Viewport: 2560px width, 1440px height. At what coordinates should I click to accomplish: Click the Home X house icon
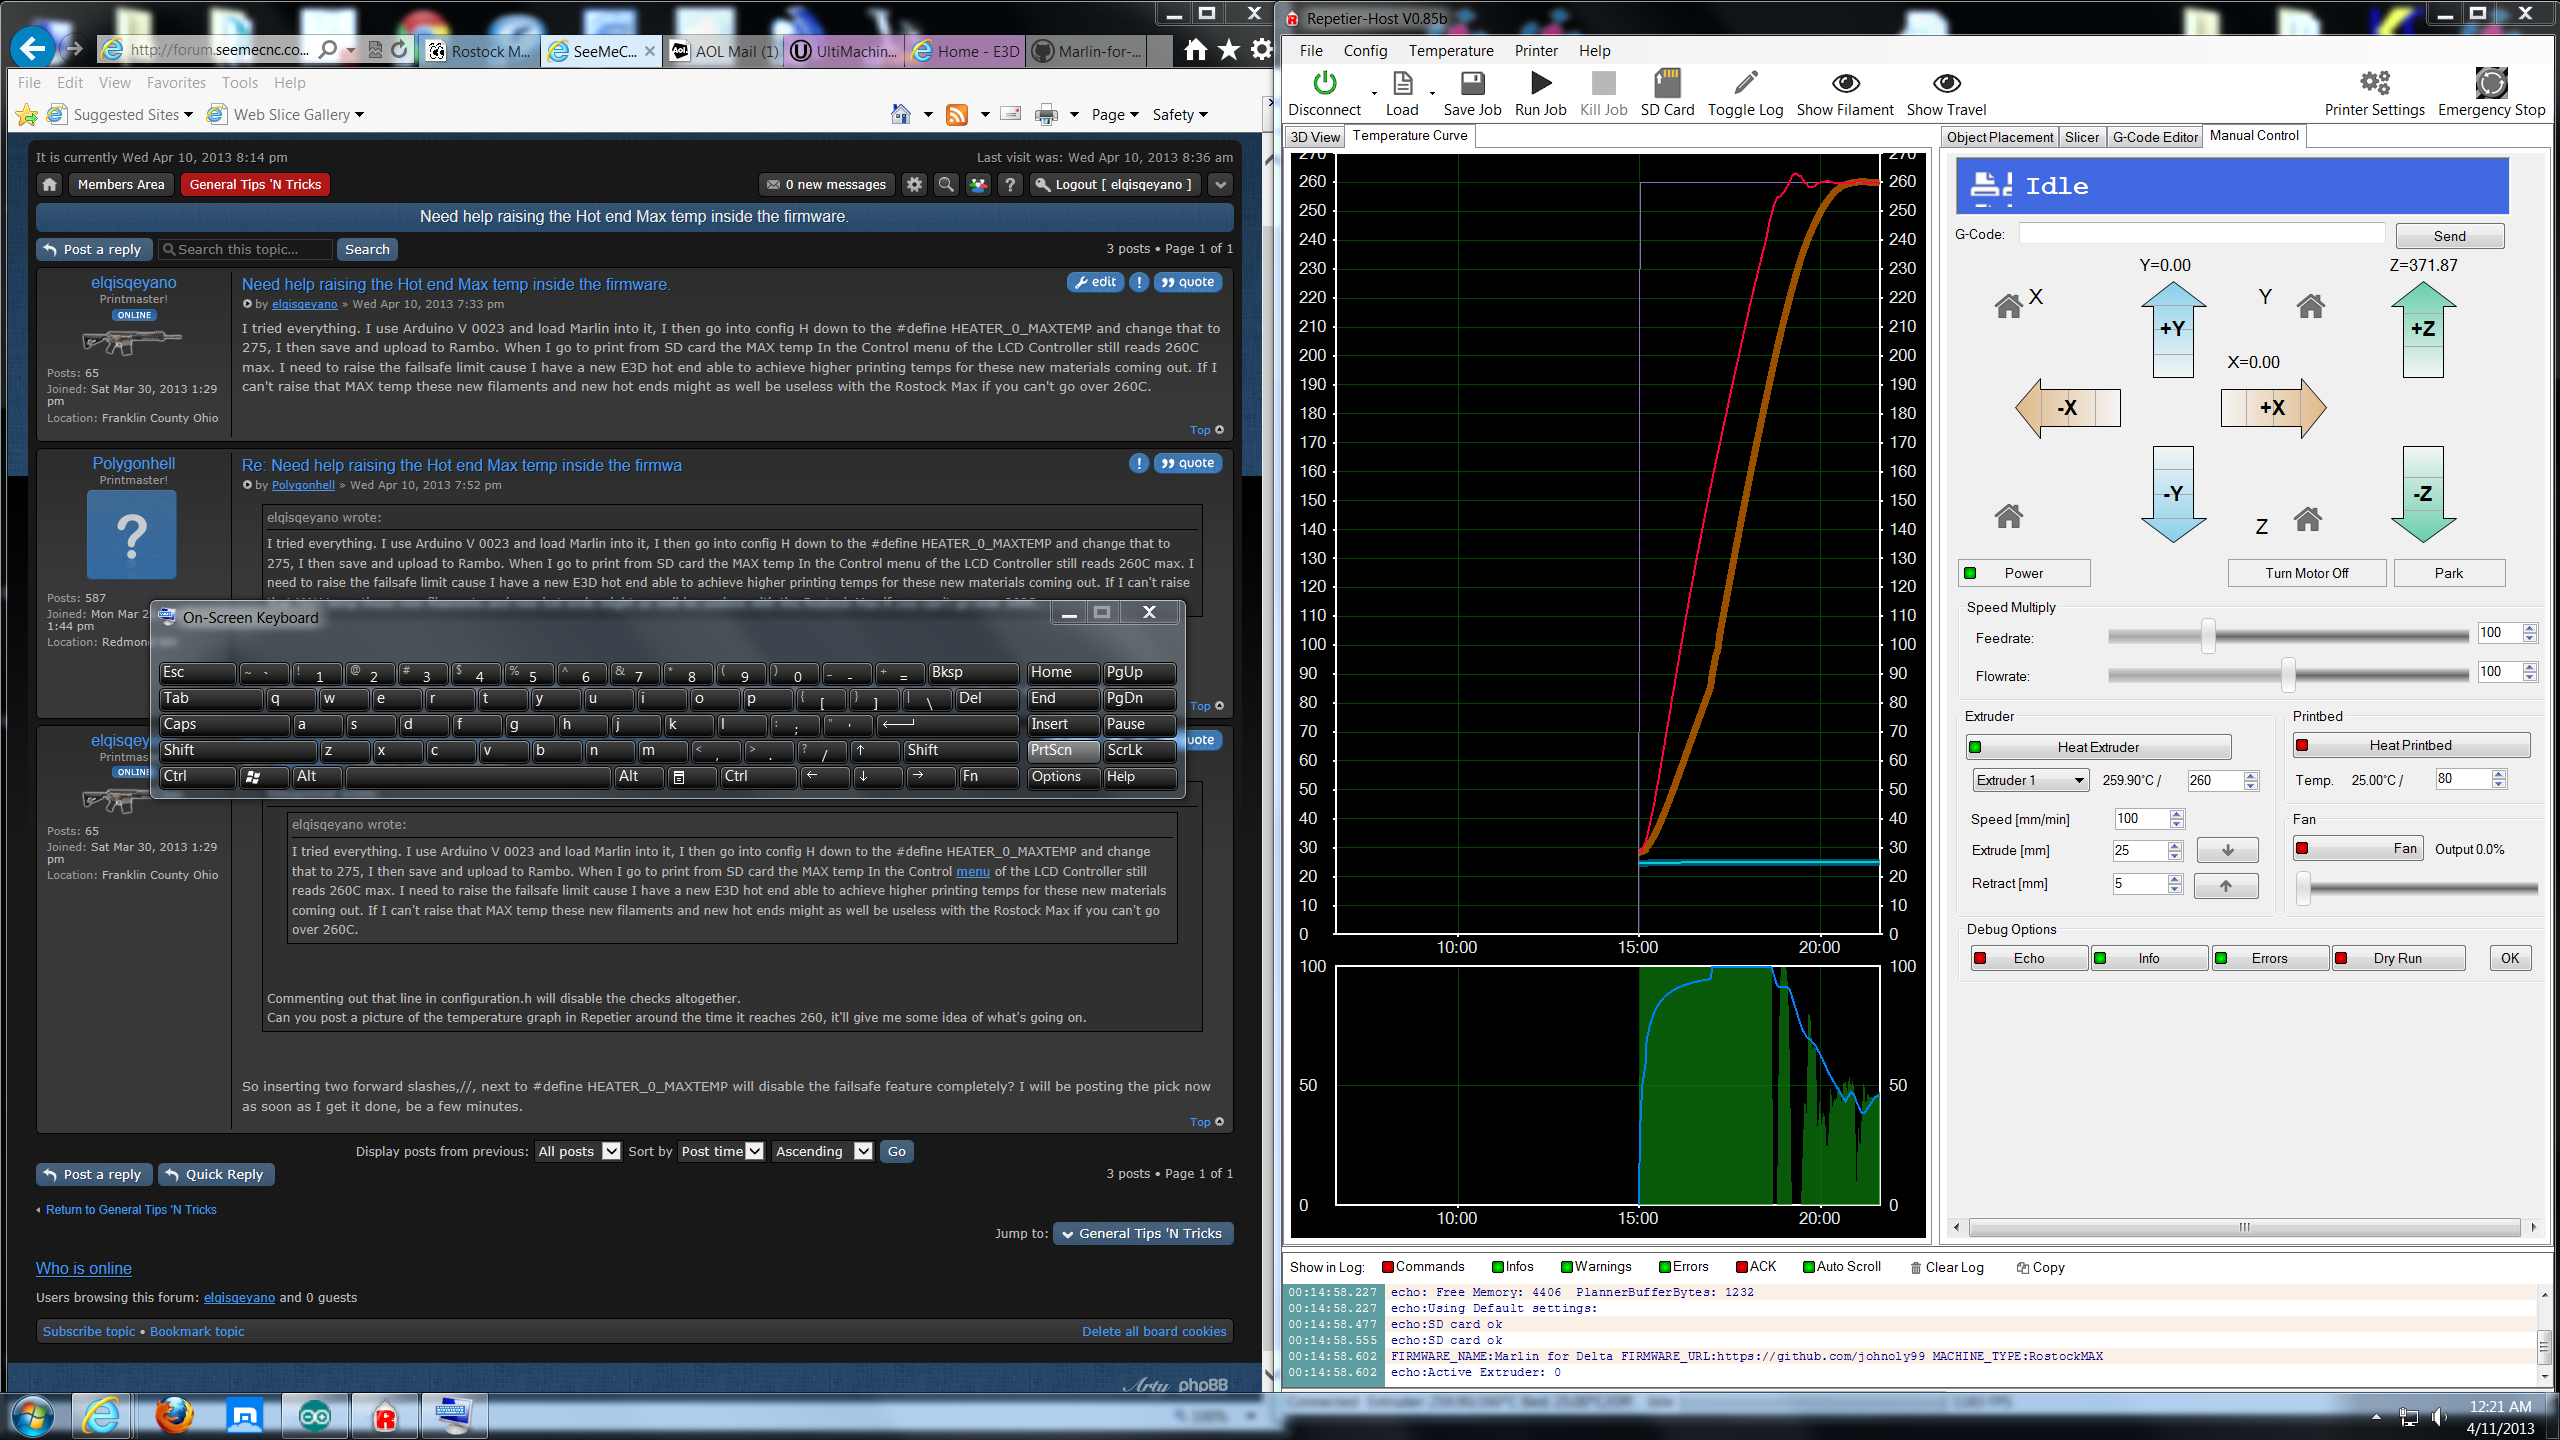2008,305
